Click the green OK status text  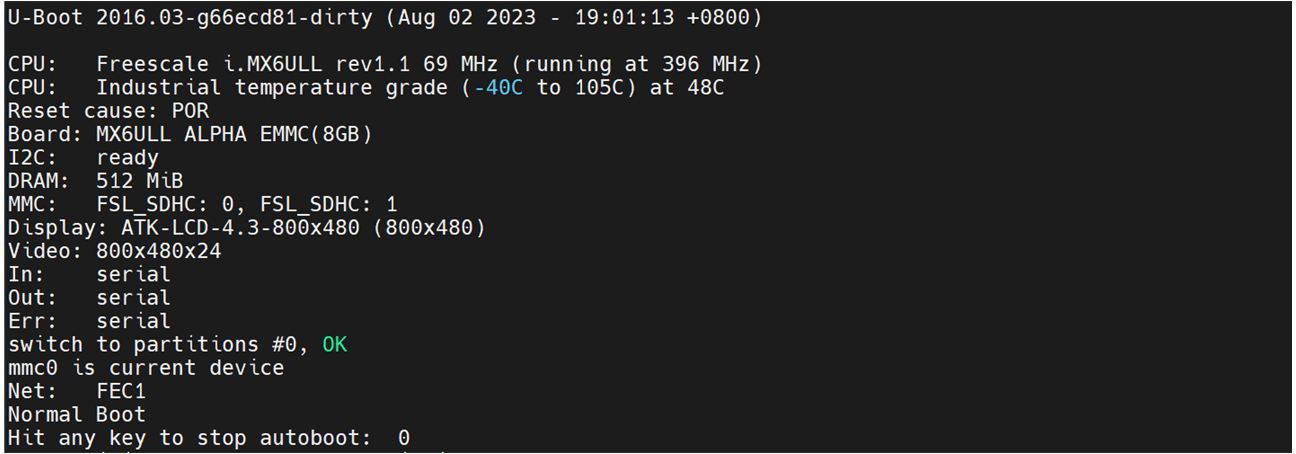click(x=335, y=345)
